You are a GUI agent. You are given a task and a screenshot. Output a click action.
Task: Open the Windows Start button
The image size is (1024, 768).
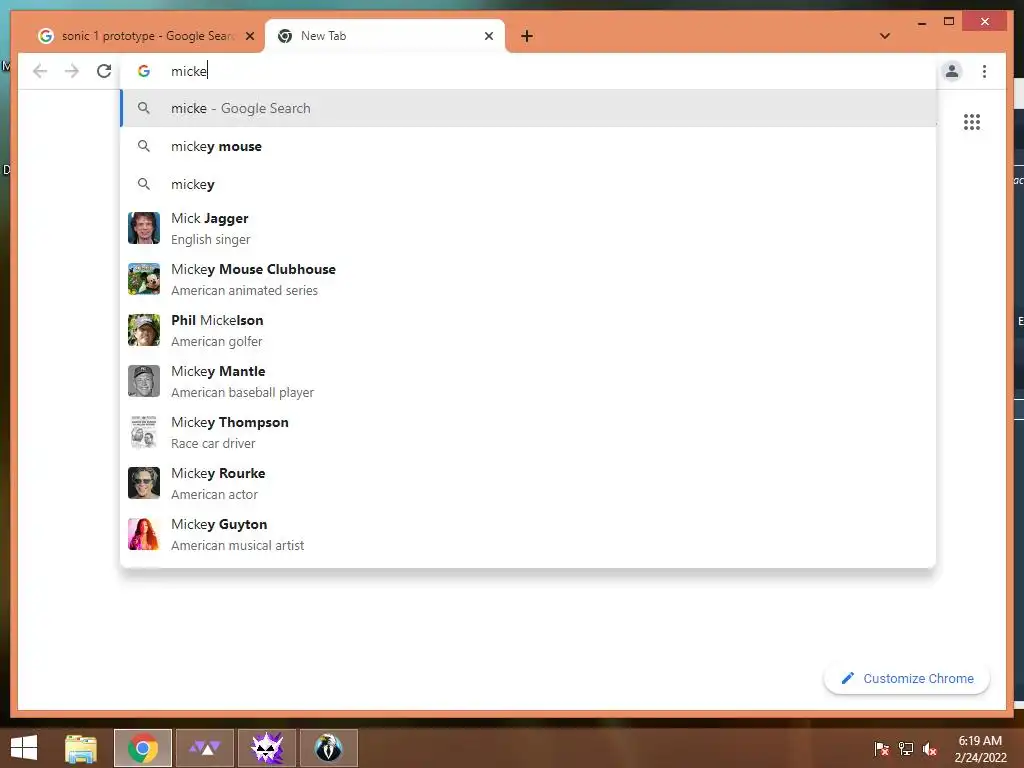(x=24, y=748)
